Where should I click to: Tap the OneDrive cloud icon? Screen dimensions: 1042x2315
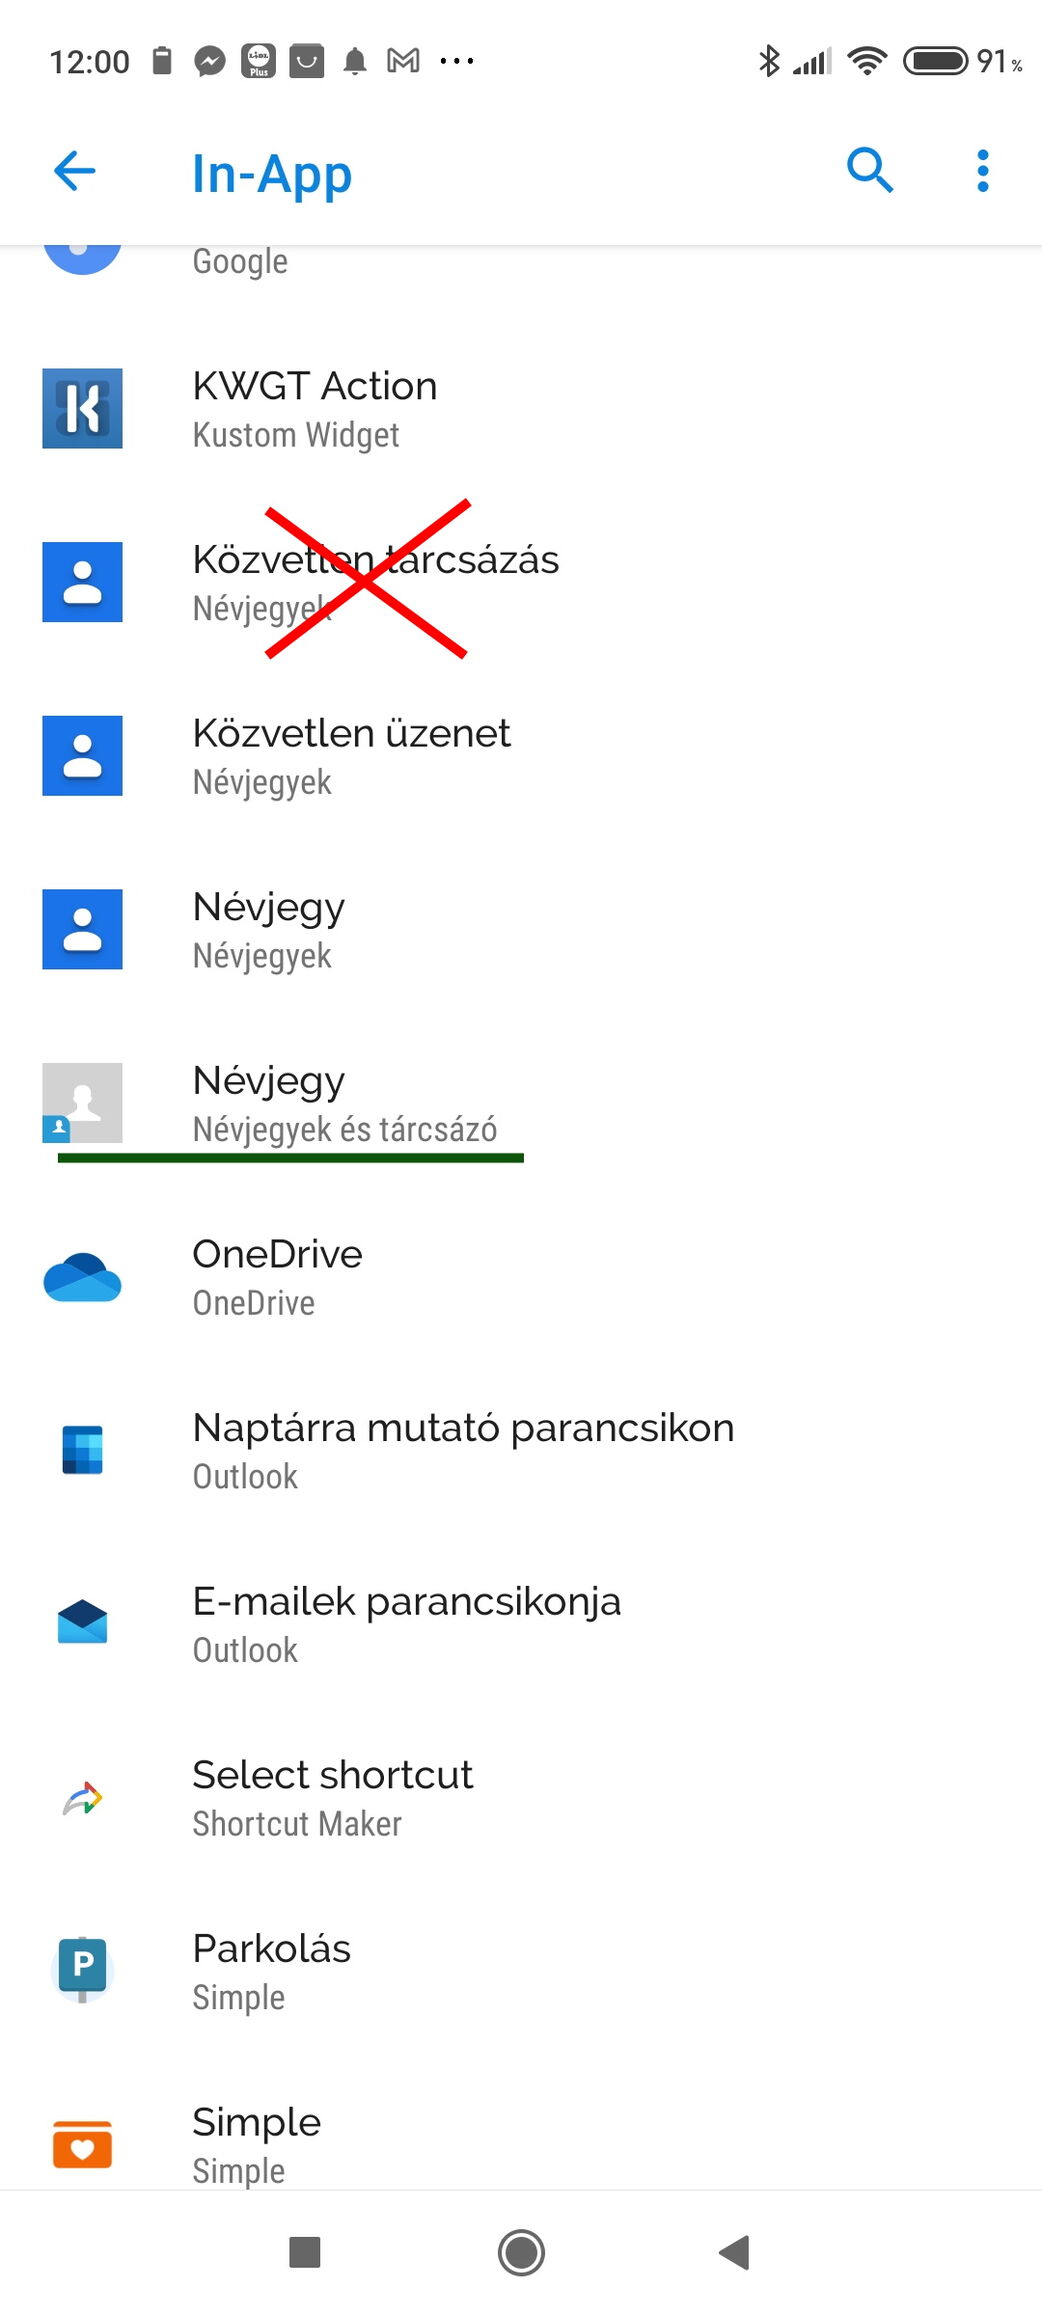[82, 1277]
